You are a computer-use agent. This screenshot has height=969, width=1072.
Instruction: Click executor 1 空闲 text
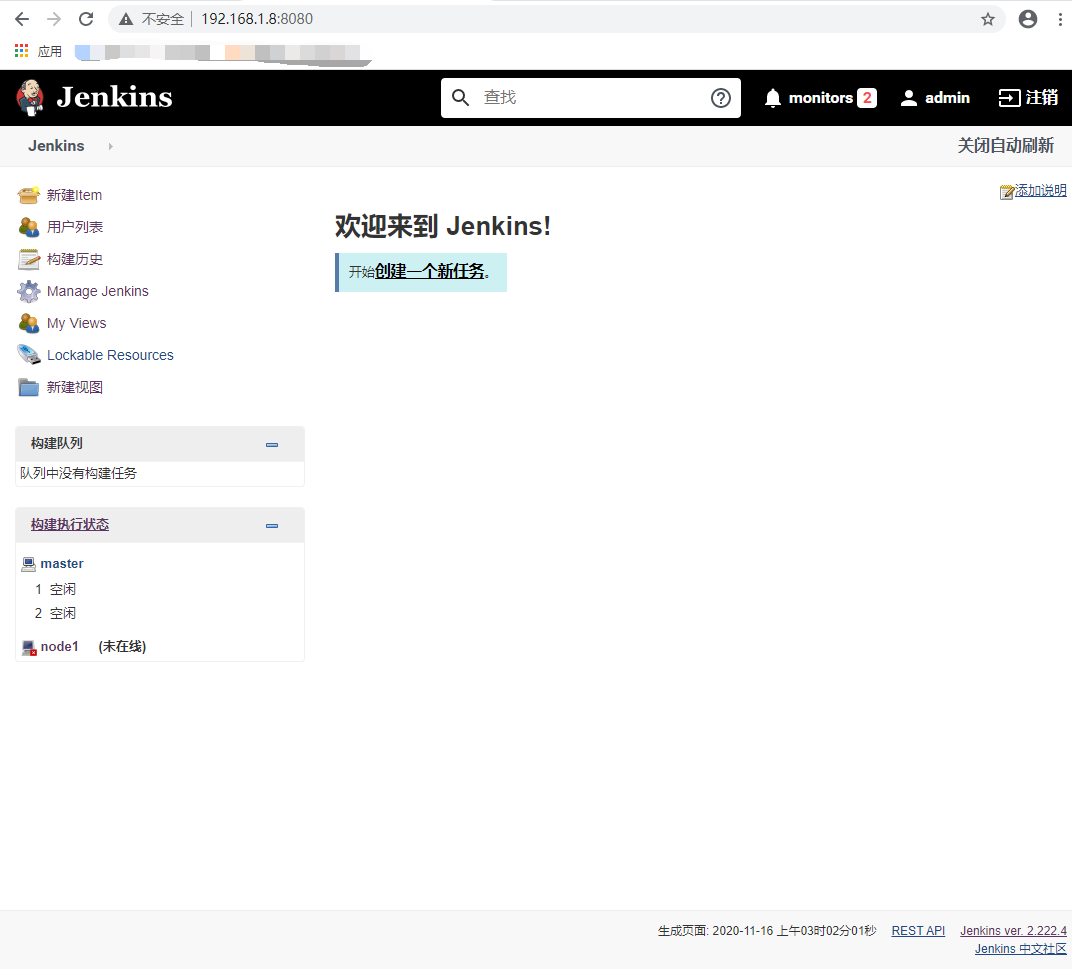pos(63,589)
